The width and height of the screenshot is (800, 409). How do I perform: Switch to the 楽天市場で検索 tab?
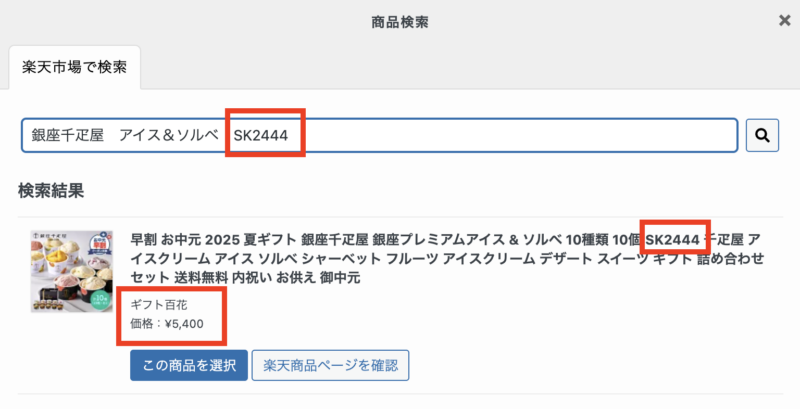(74, 67)
